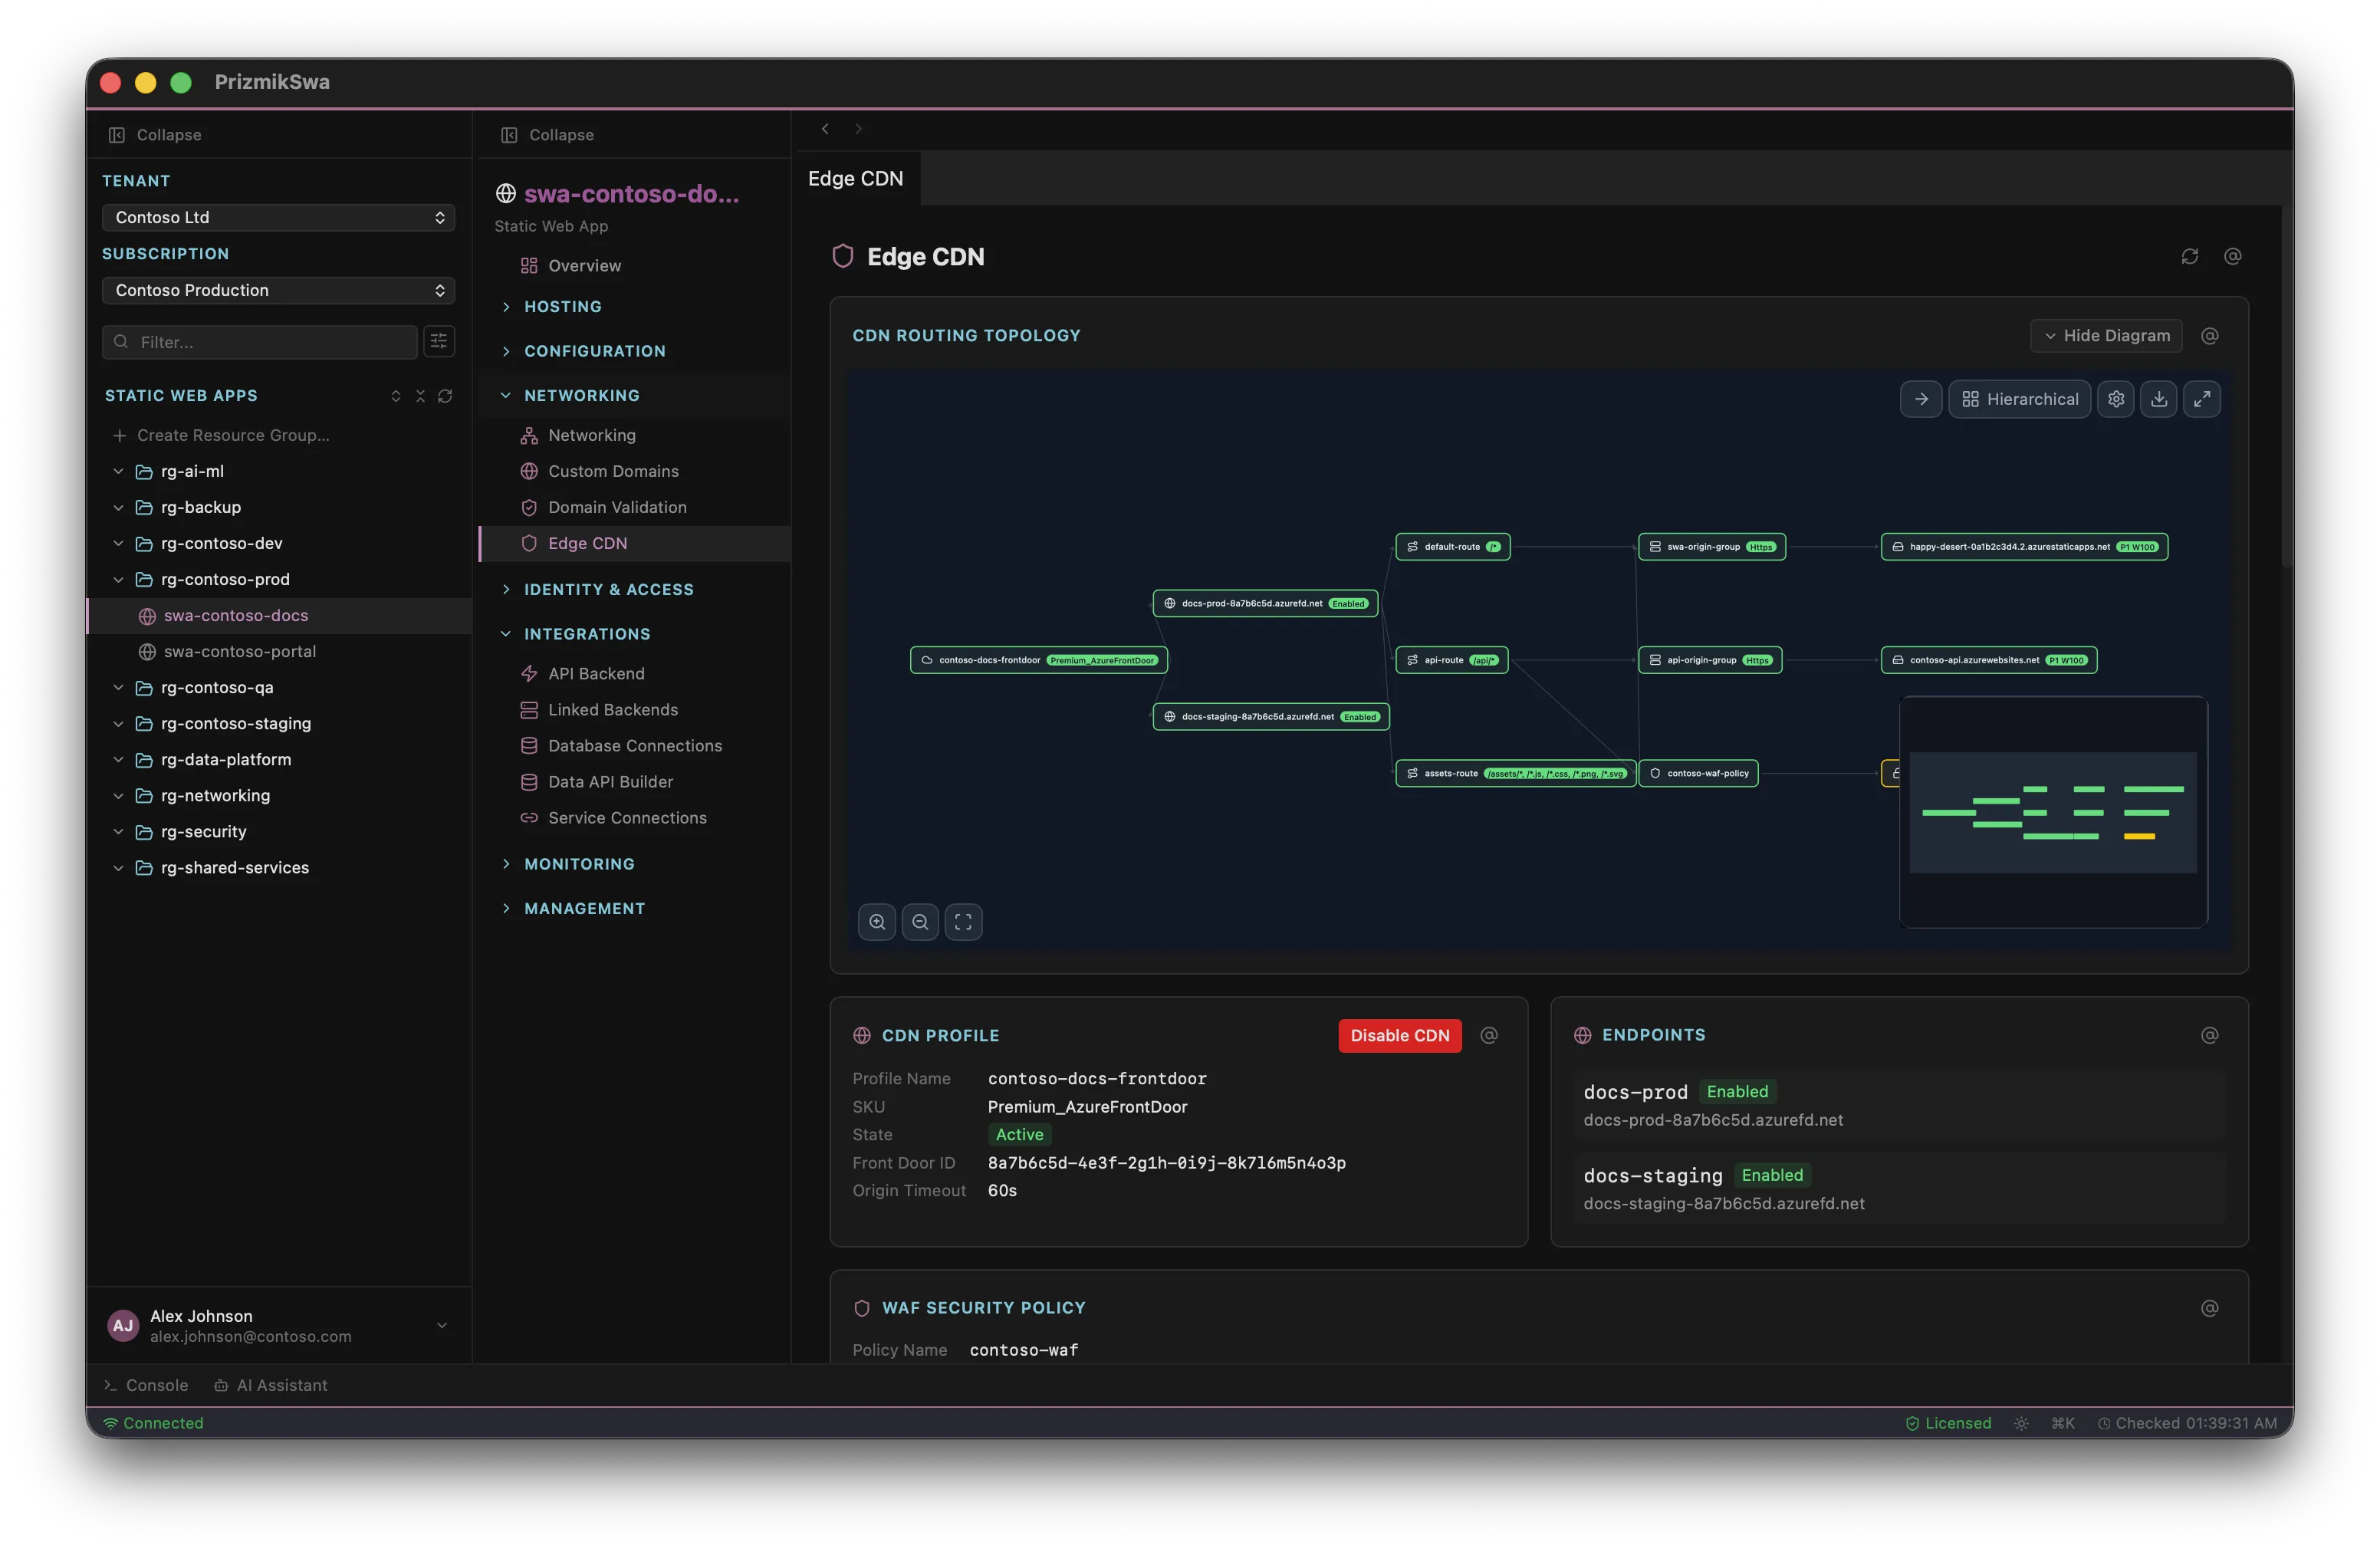Fit diagram to view icon
Image resolution: width=2380 pixels, height=1552 pixels.
click(x=963, y=922)
